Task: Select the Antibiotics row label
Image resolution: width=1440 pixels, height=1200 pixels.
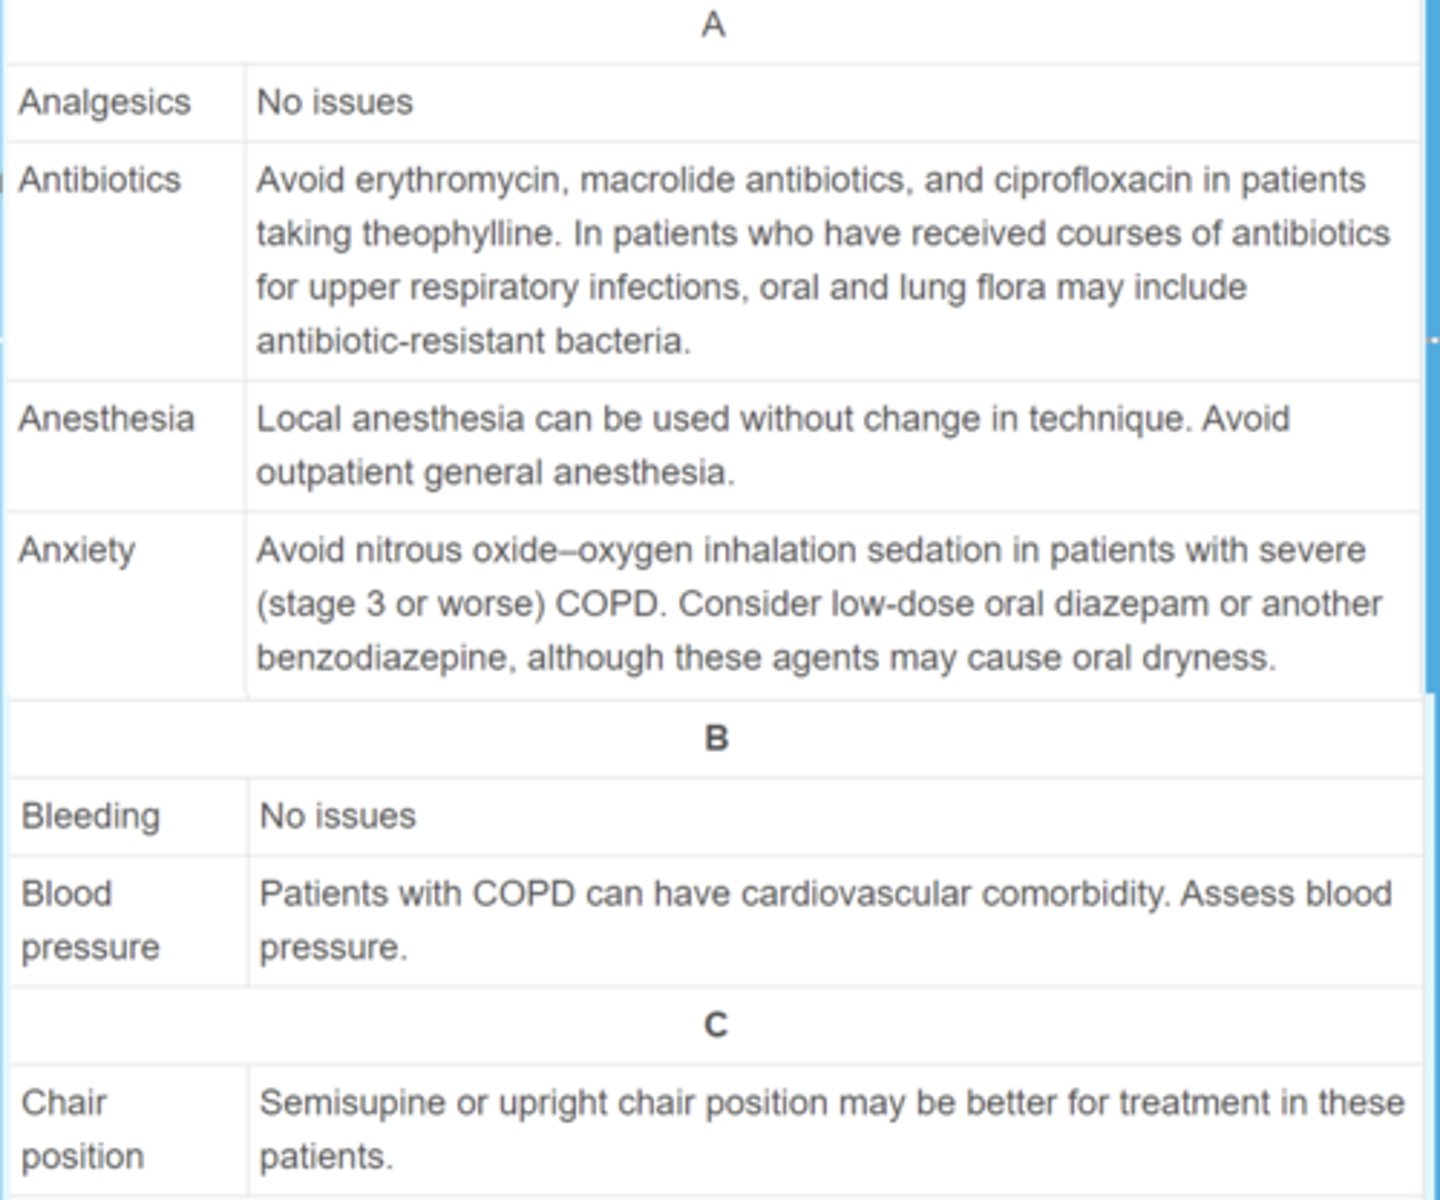Action: coord(100,180)
